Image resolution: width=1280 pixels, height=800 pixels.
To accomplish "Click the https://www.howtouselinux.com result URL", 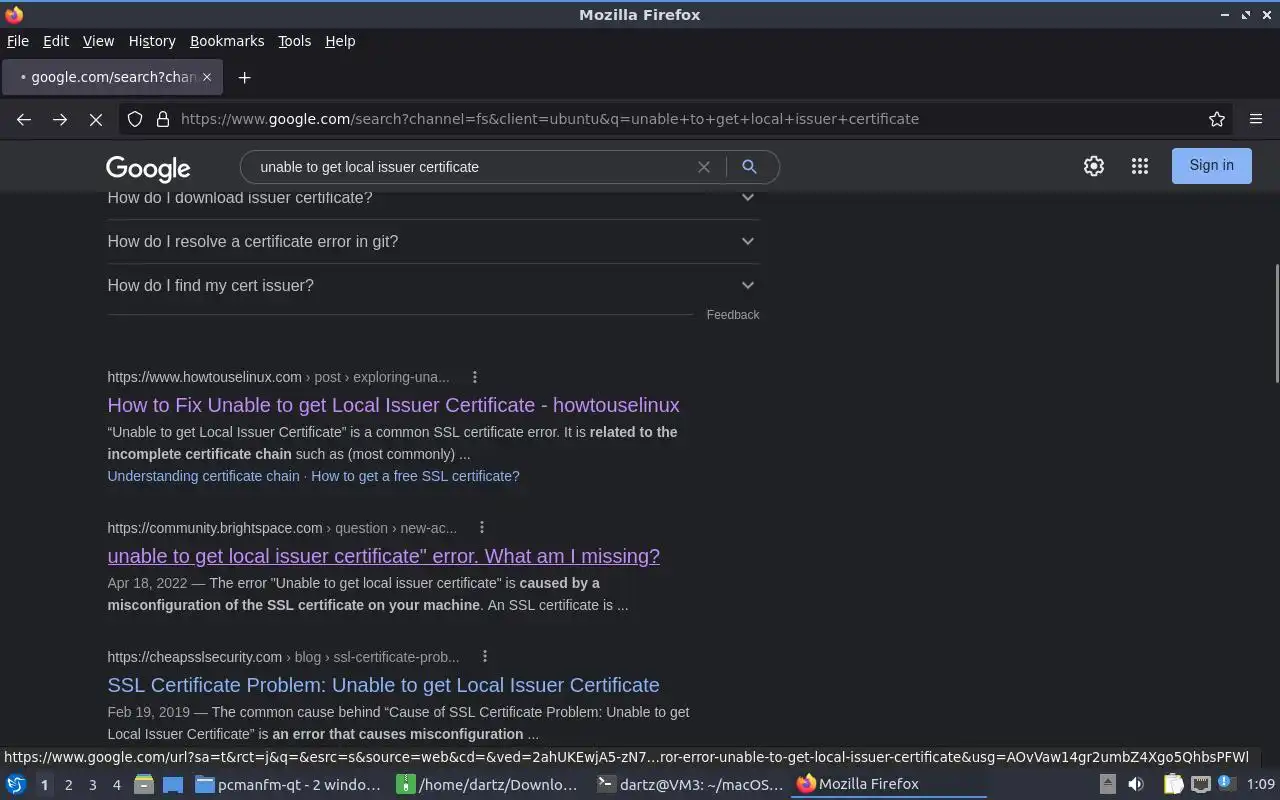I will coord(204,377).
